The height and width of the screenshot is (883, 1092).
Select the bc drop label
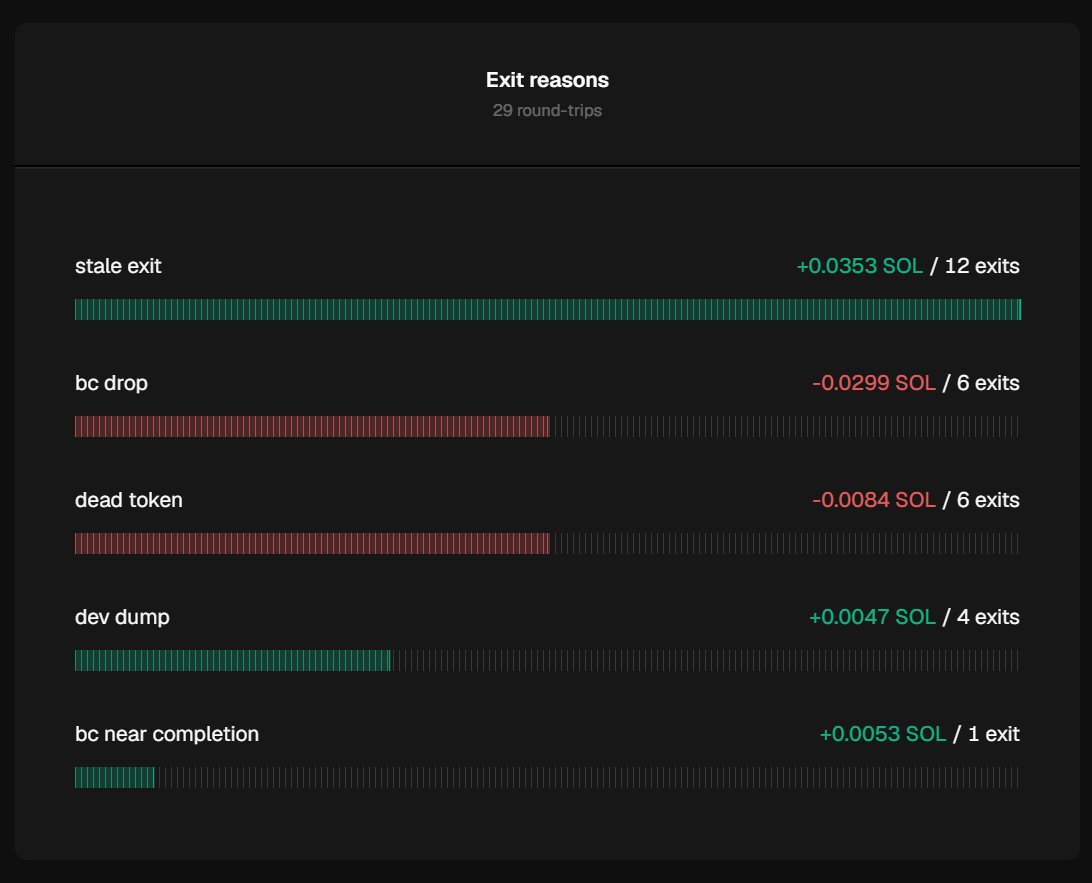pos(111,383)
